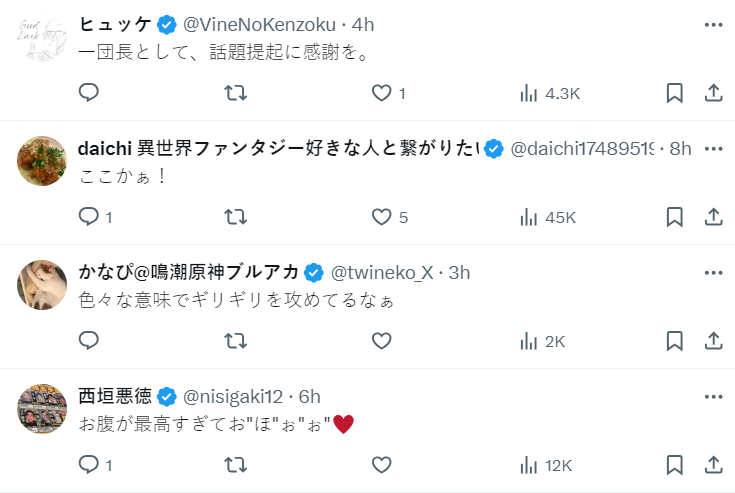Like 西垣悪徳's tweet
The width and height of the screenshot is (735, 493).
[381, 465]
